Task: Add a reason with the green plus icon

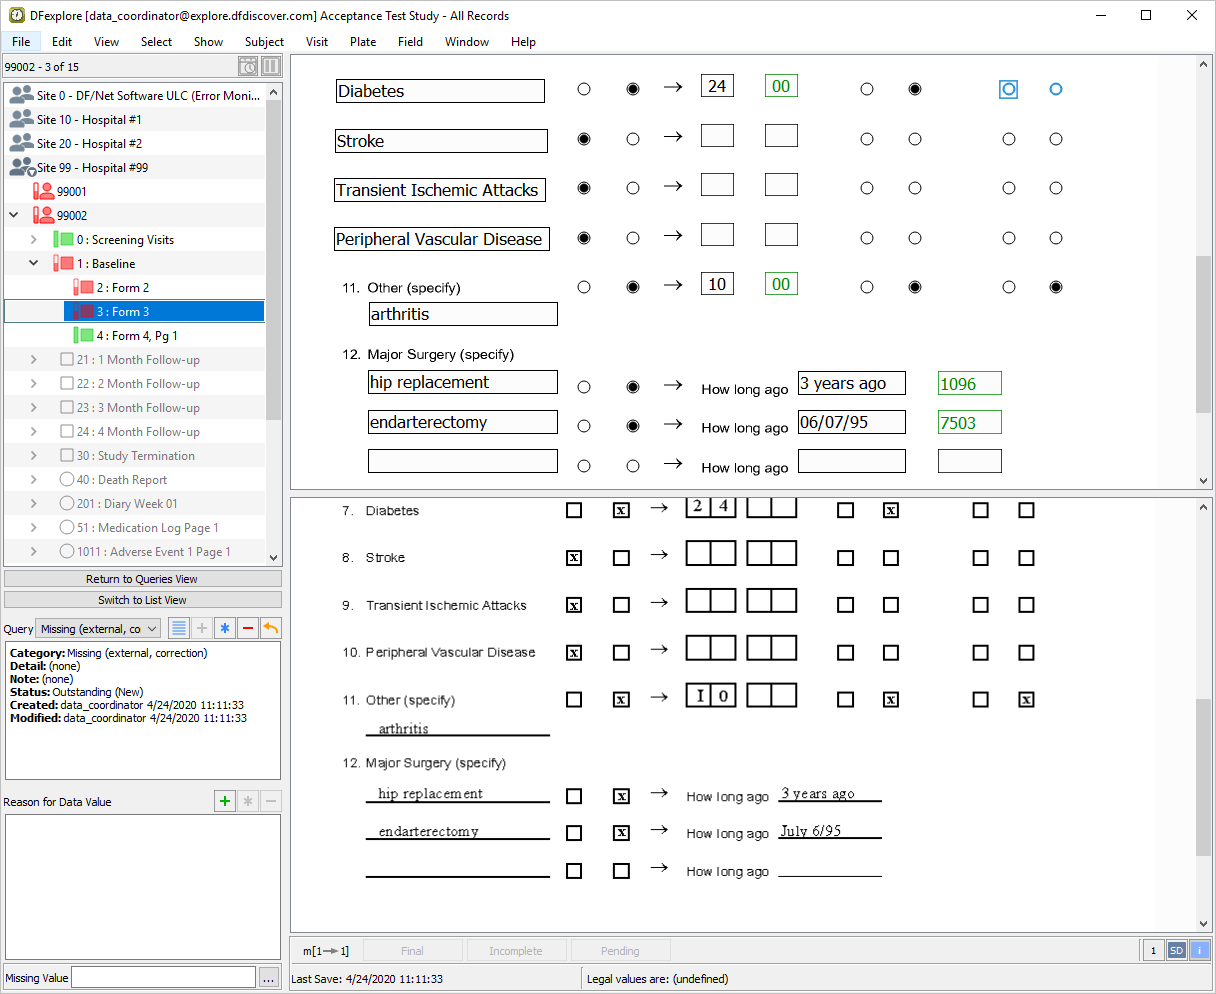Action: [225, 801]
